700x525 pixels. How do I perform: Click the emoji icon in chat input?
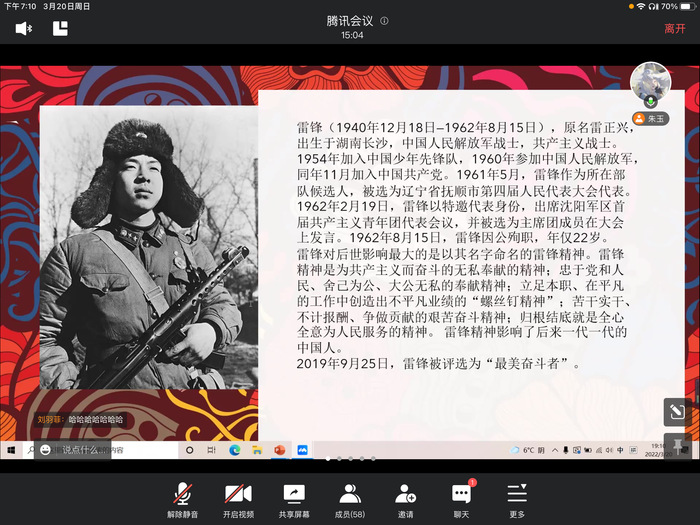46,450
